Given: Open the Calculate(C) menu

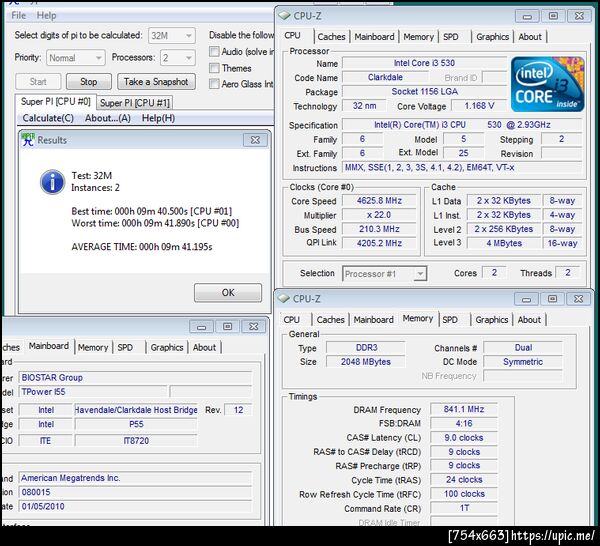Looking at the screenshot, I should (48, 118).
